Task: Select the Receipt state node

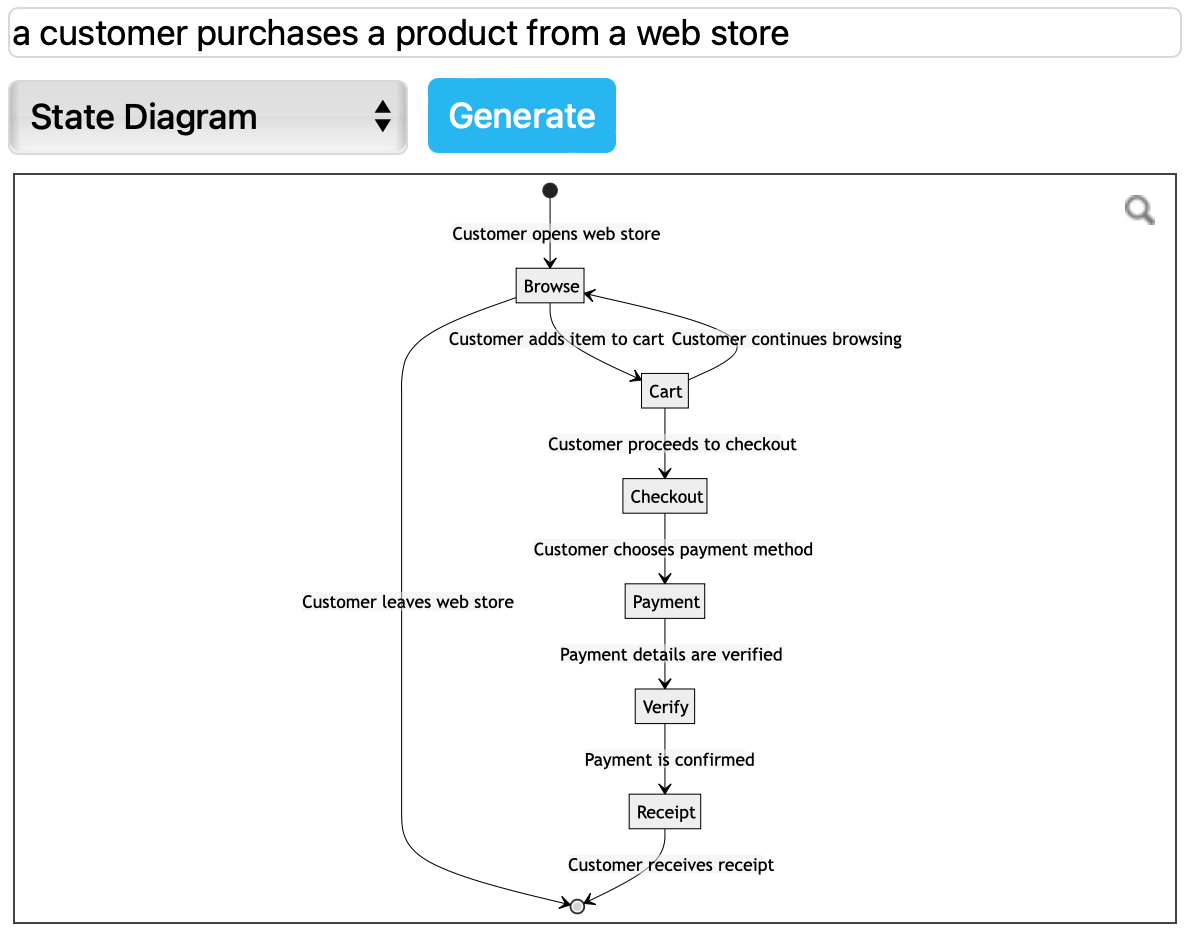Action: [664, 811]
